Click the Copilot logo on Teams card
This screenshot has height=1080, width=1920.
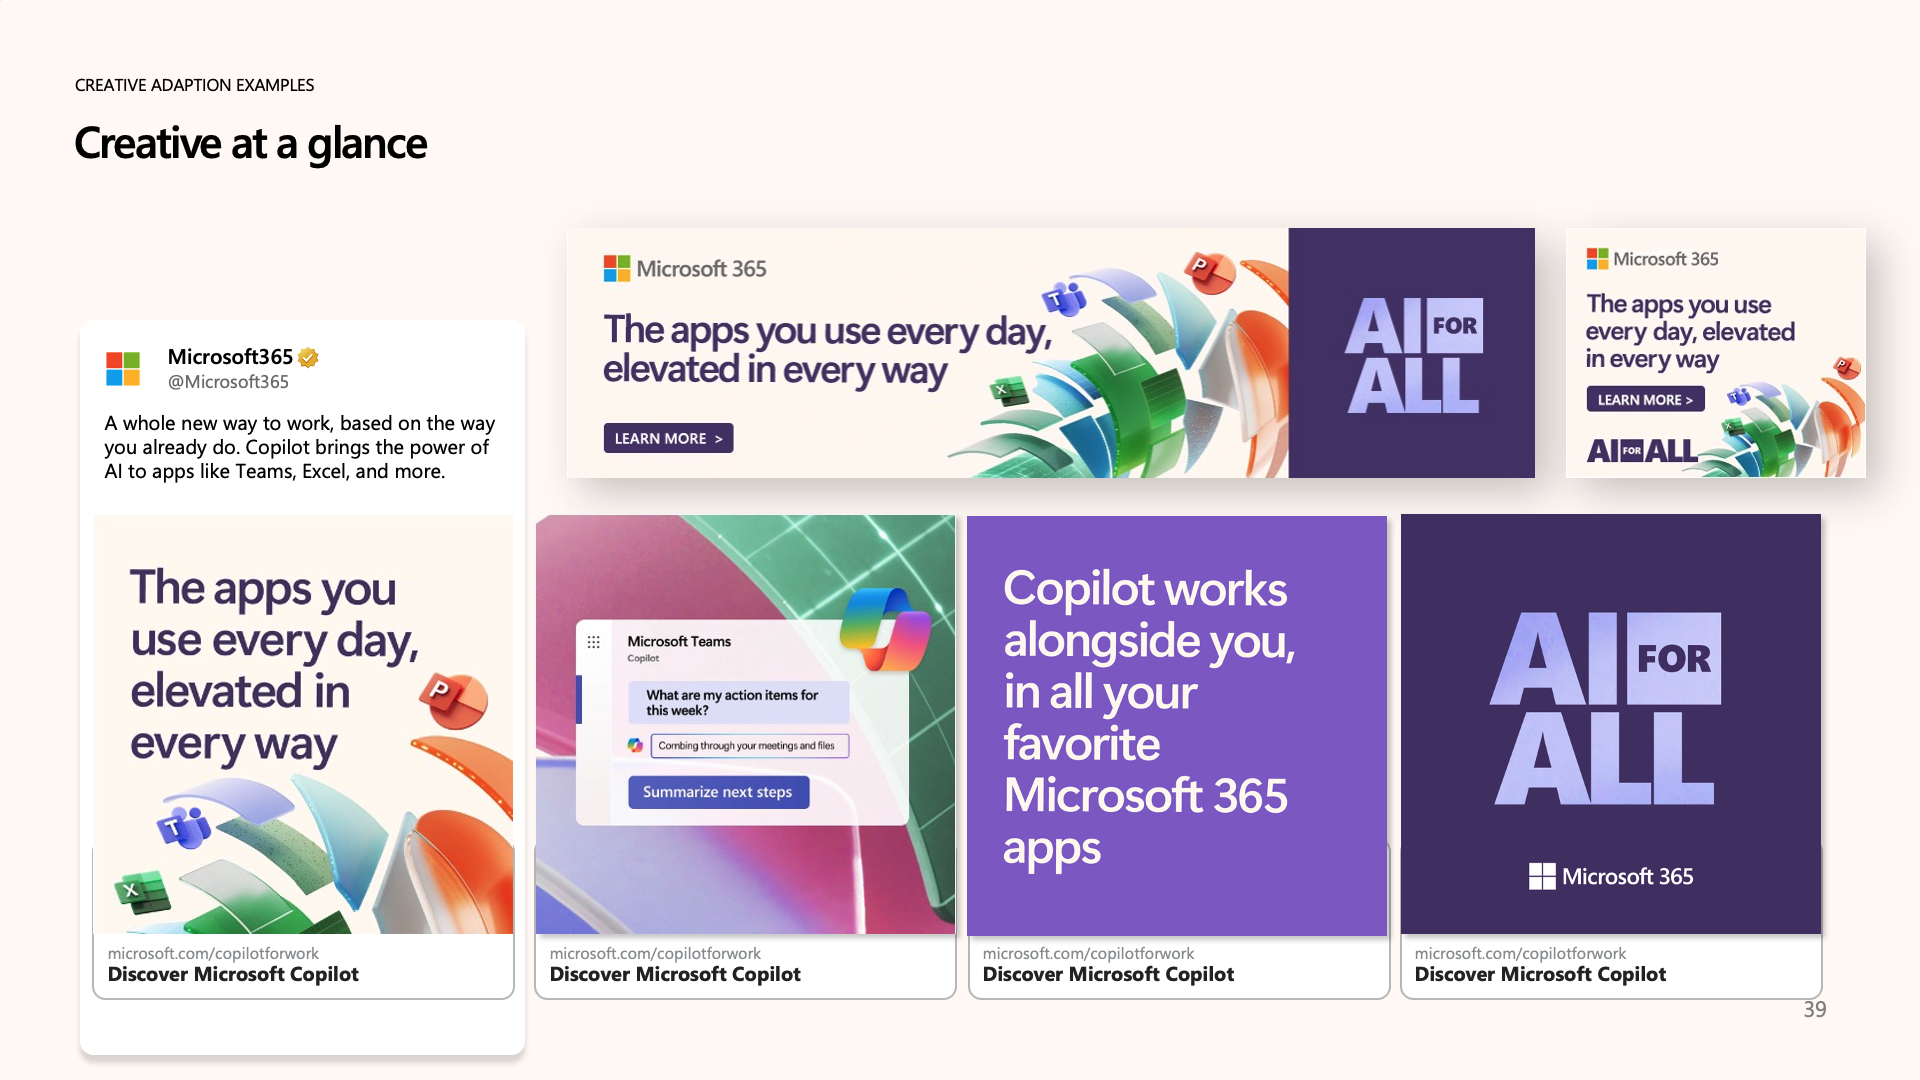[x=884, y=629]
